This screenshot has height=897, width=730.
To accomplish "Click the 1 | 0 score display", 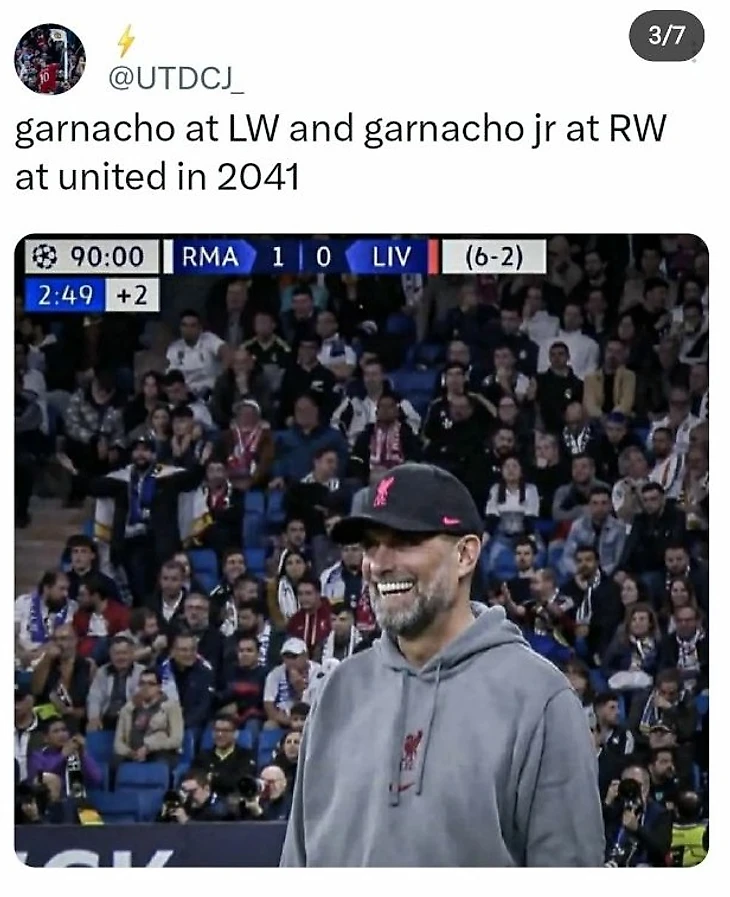I will (301, 256).
